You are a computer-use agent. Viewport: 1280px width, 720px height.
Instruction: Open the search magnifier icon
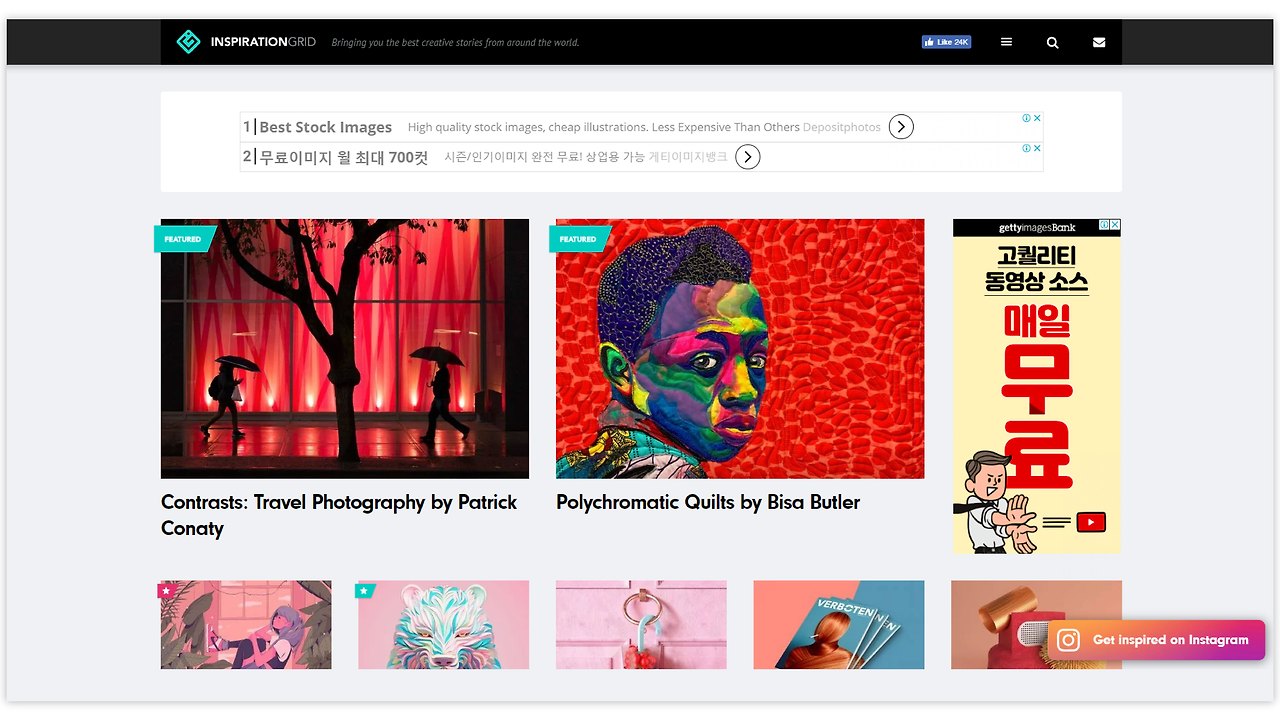(1052, 43)
